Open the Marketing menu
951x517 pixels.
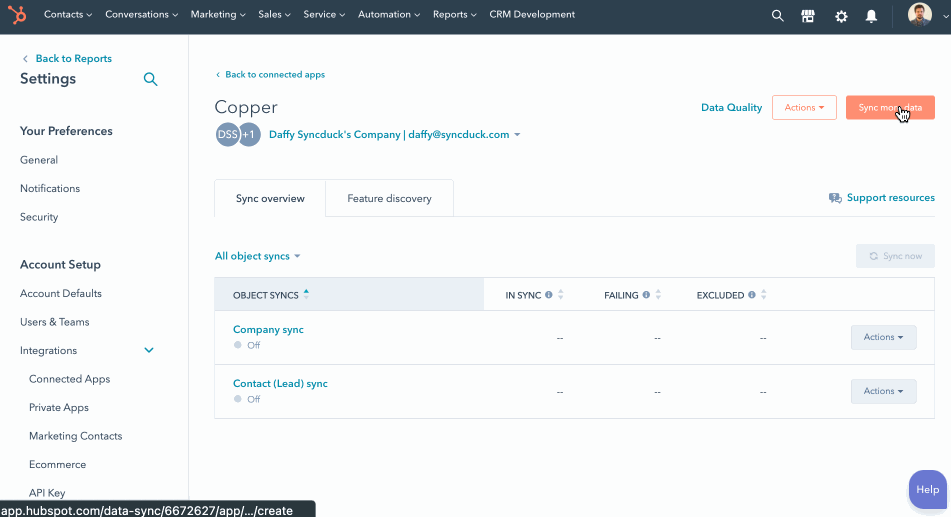coord(218,15)
